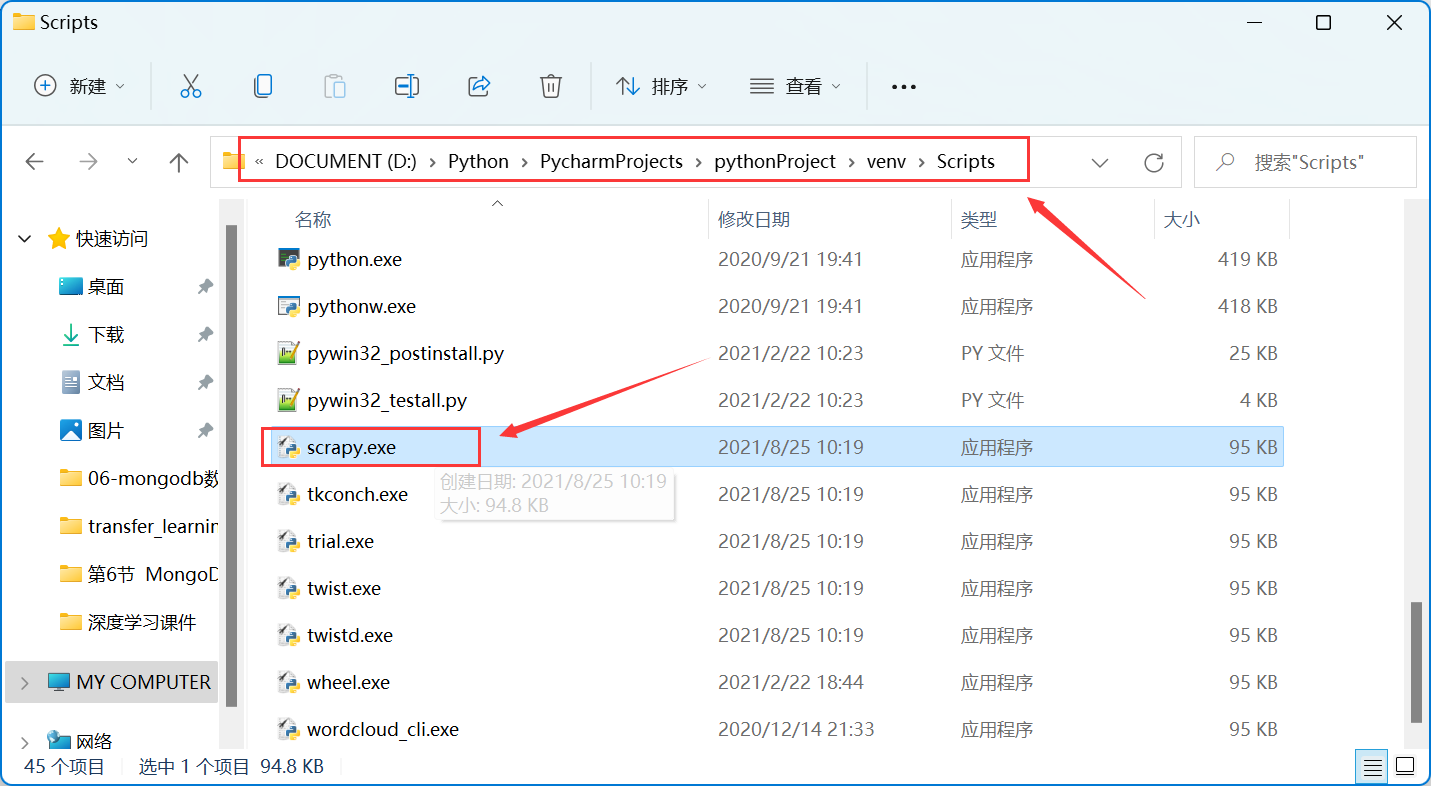1431x786 pixels.
Task: Open recent locations dropdown chevron
Action: point(133,162)
